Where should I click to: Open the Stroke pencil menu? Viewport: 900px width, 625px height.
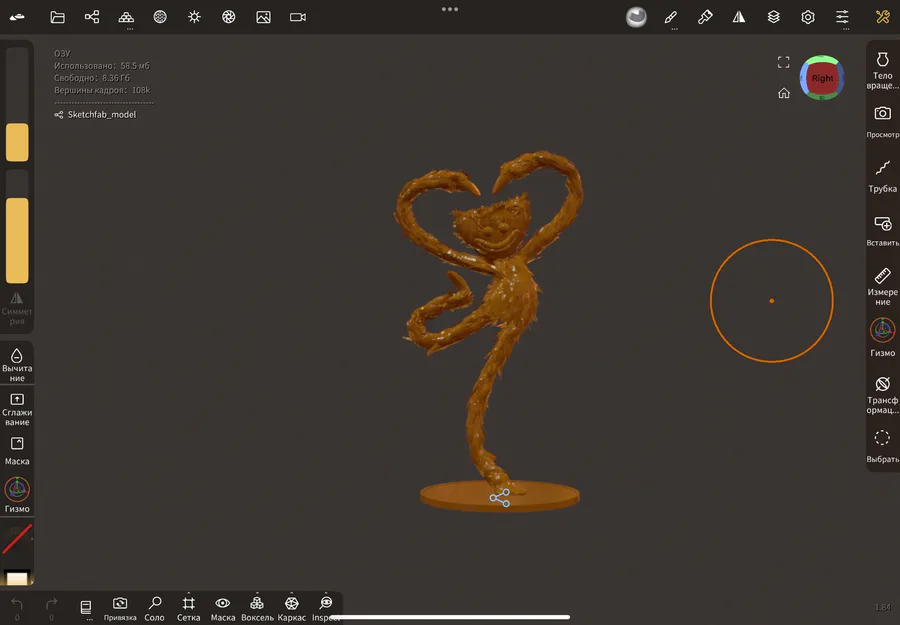click(670, 17)
